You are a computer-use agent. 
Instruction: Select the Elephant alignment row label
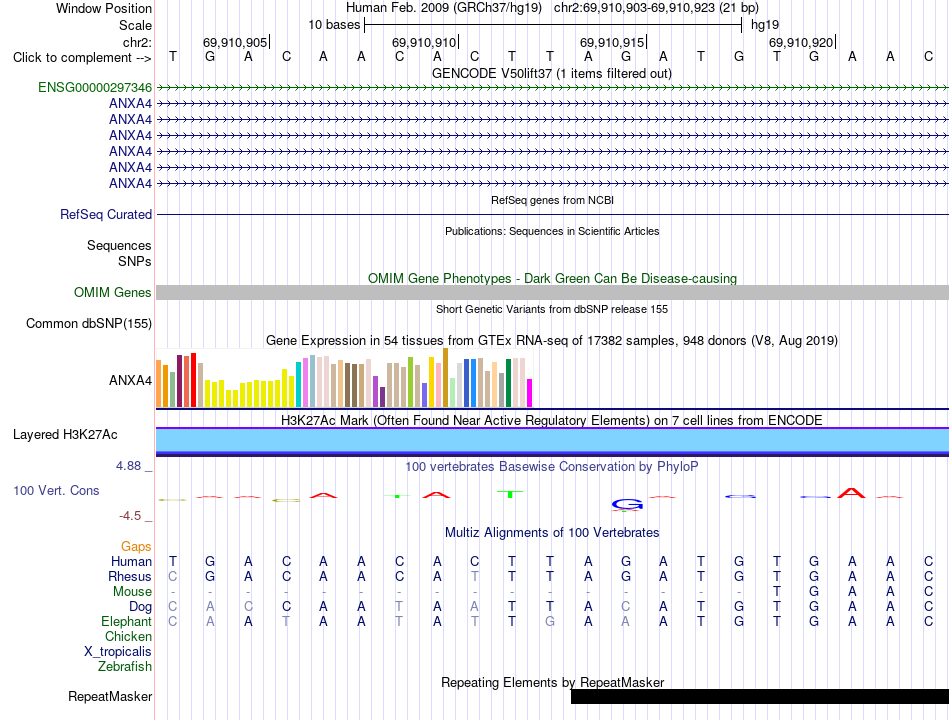(127, 621)
